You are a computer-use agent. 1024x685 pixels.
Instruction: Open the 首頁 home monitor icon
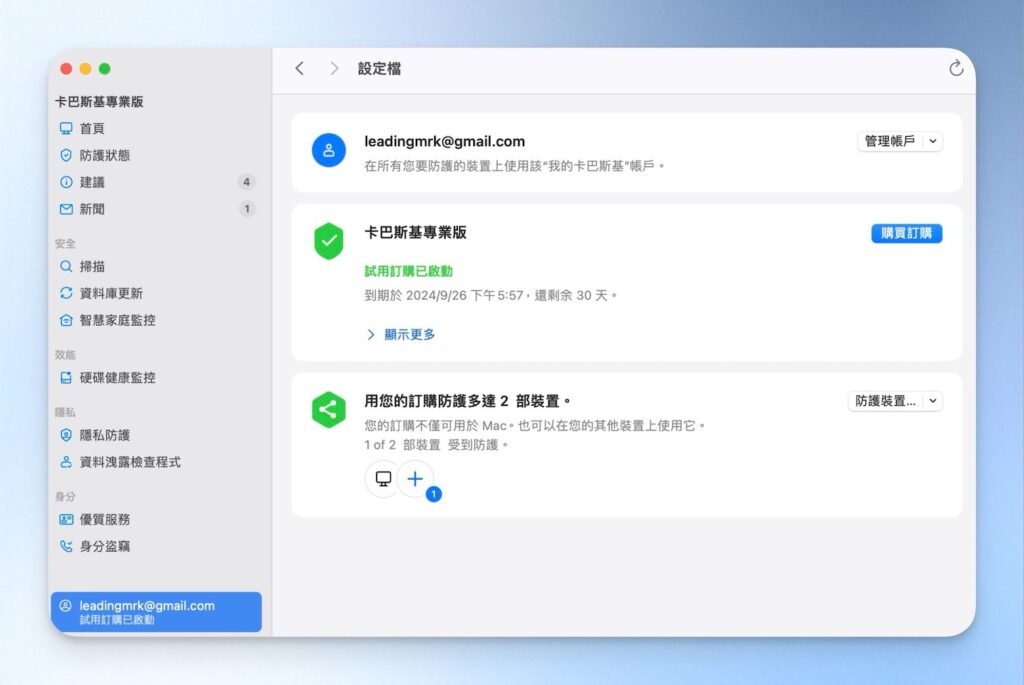point(66,128)
